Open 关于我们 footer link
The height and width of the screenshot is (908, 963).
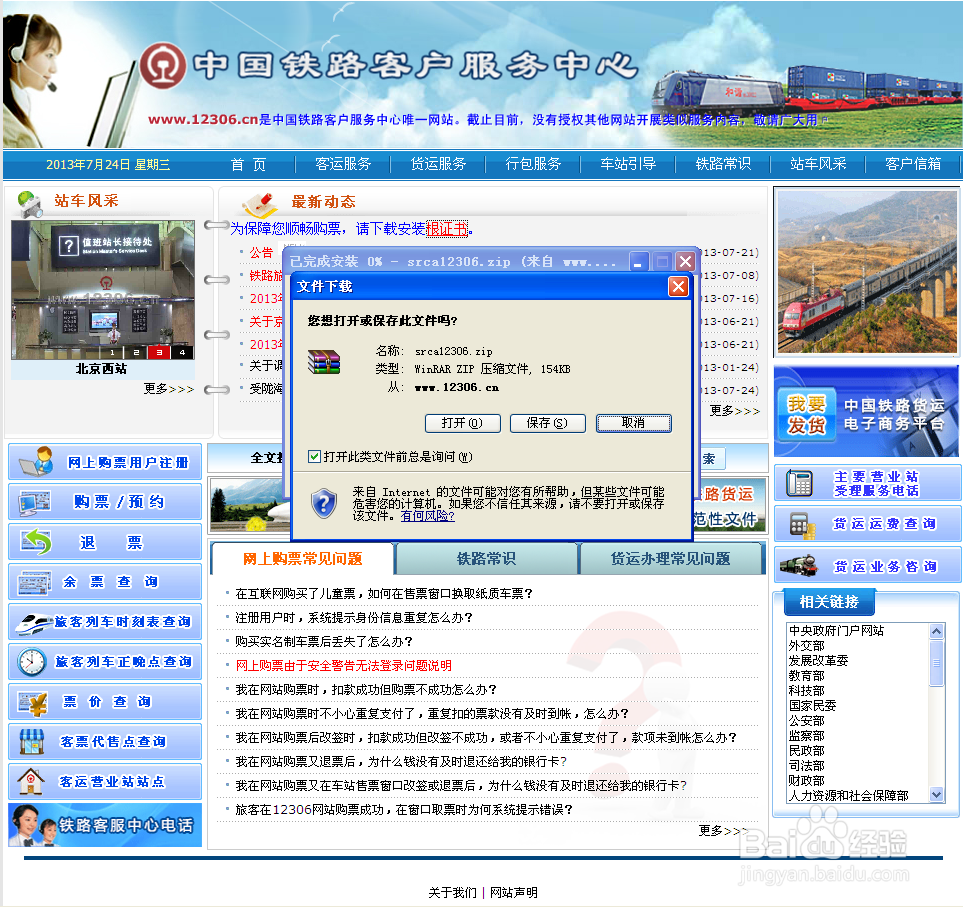452,893
